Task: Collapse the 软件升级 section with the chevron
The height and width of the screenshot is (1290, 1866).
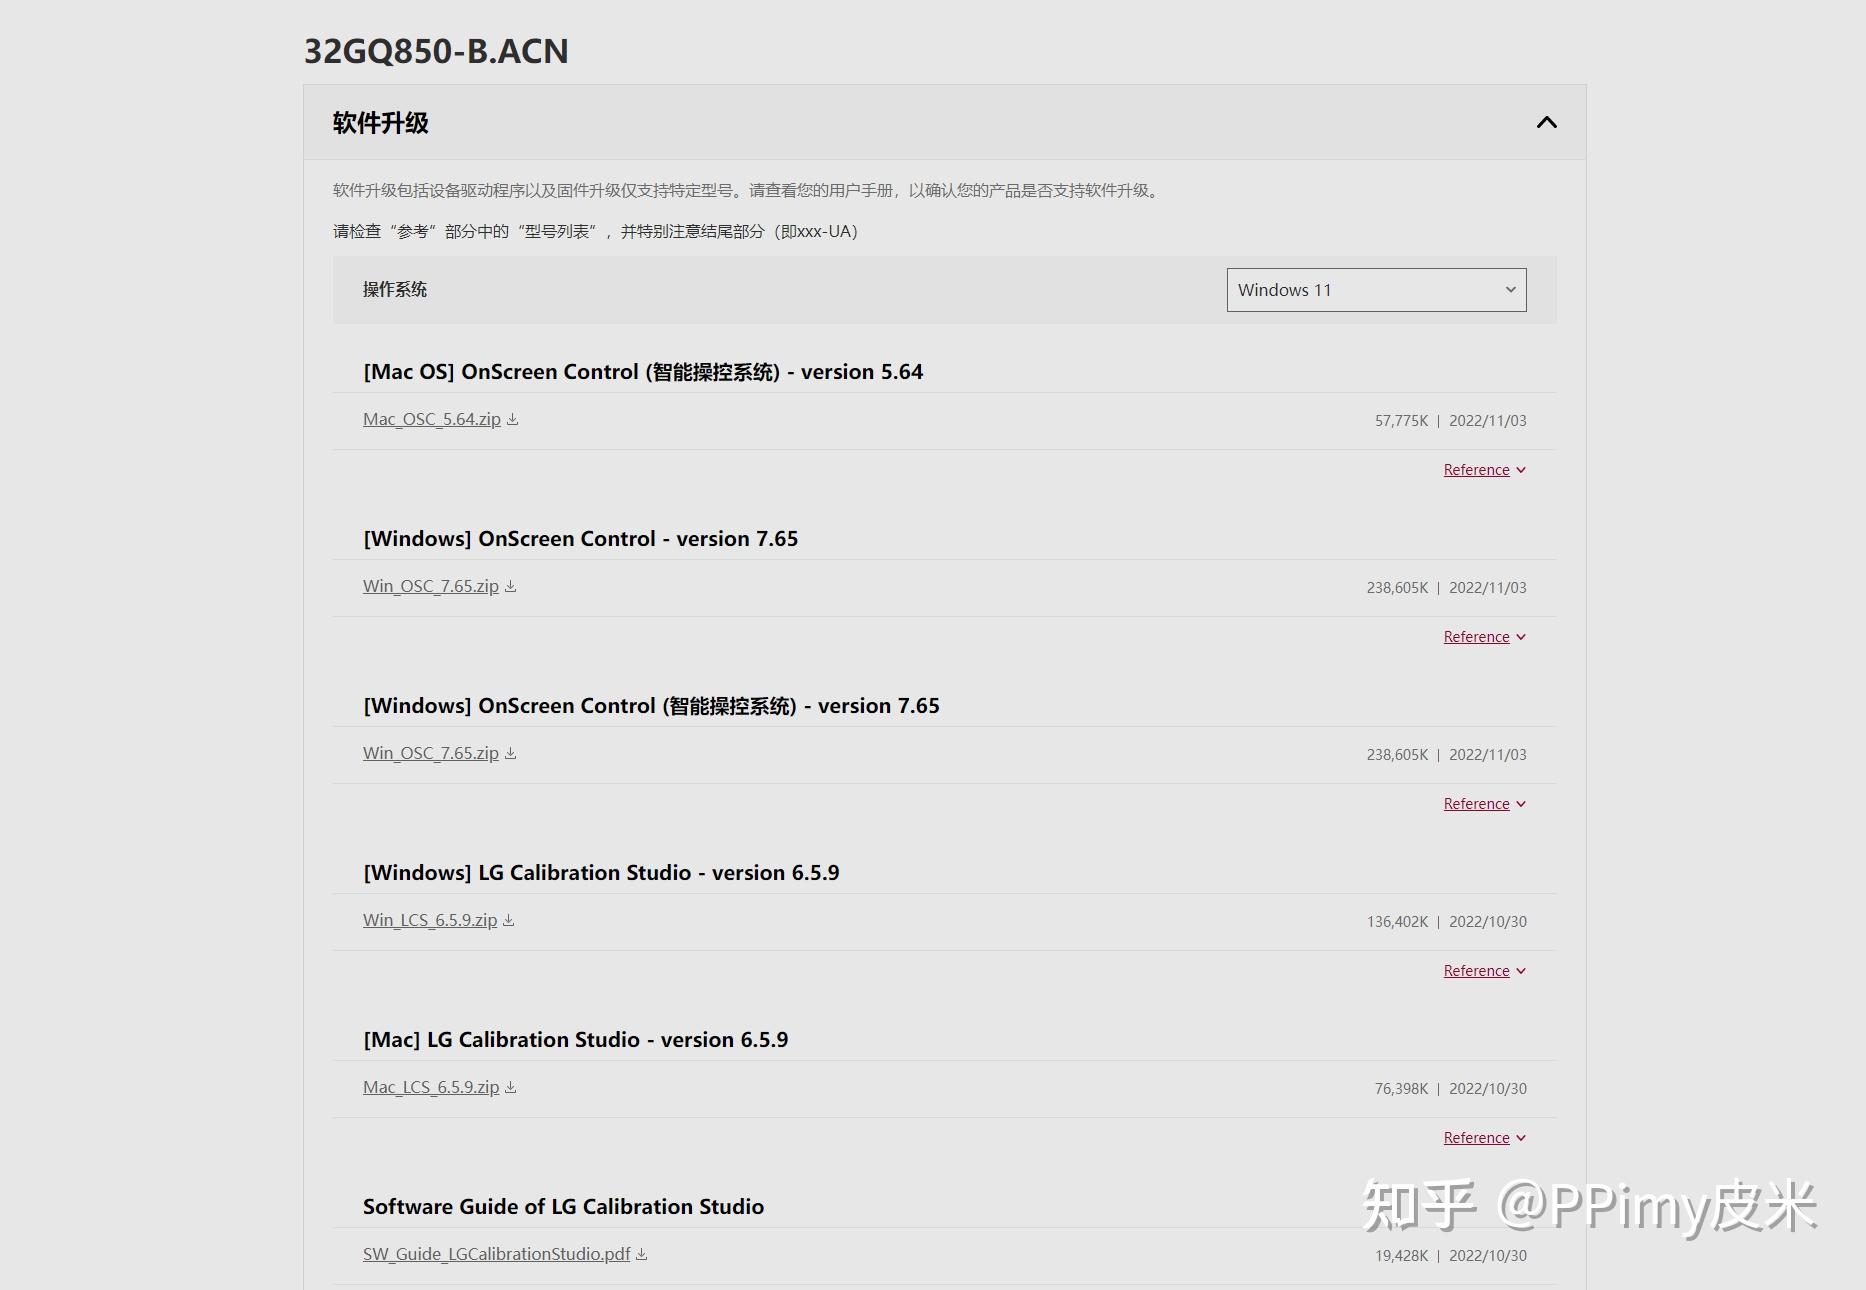Action: [1546, 123]
